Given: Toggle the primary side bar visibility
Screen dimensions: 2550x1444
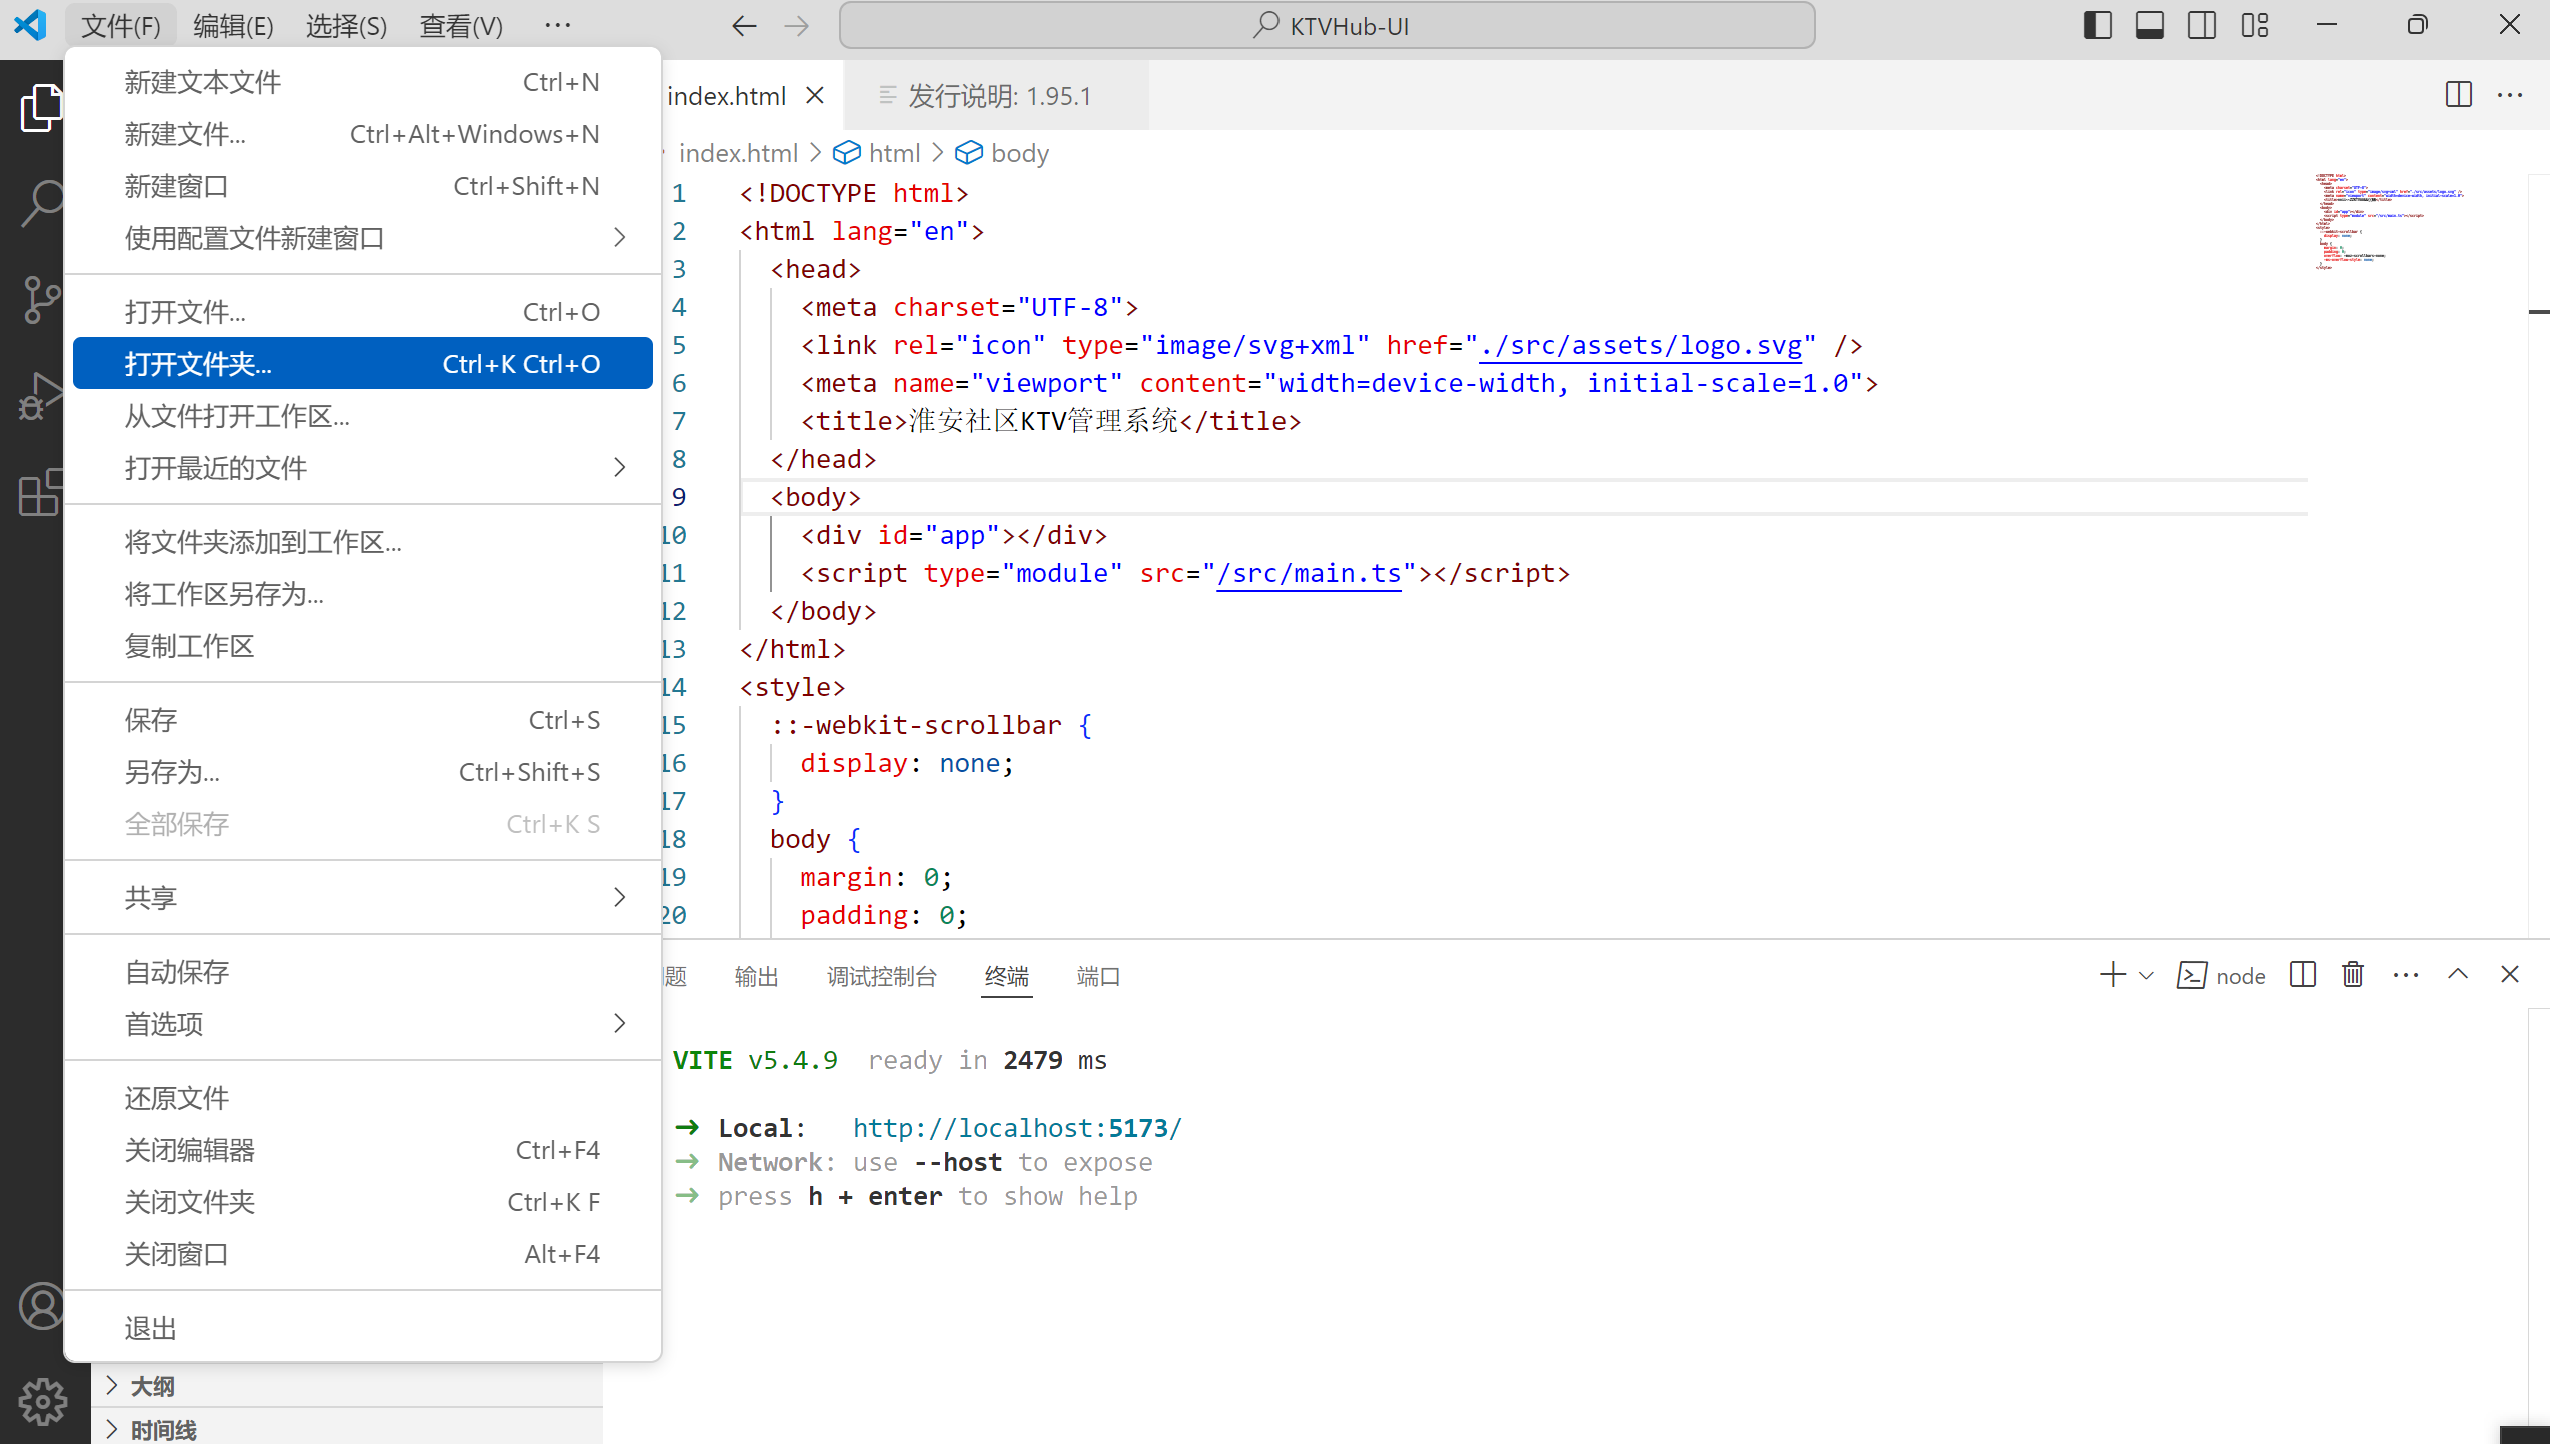Looking at the screenshot, I should 2097,25.
